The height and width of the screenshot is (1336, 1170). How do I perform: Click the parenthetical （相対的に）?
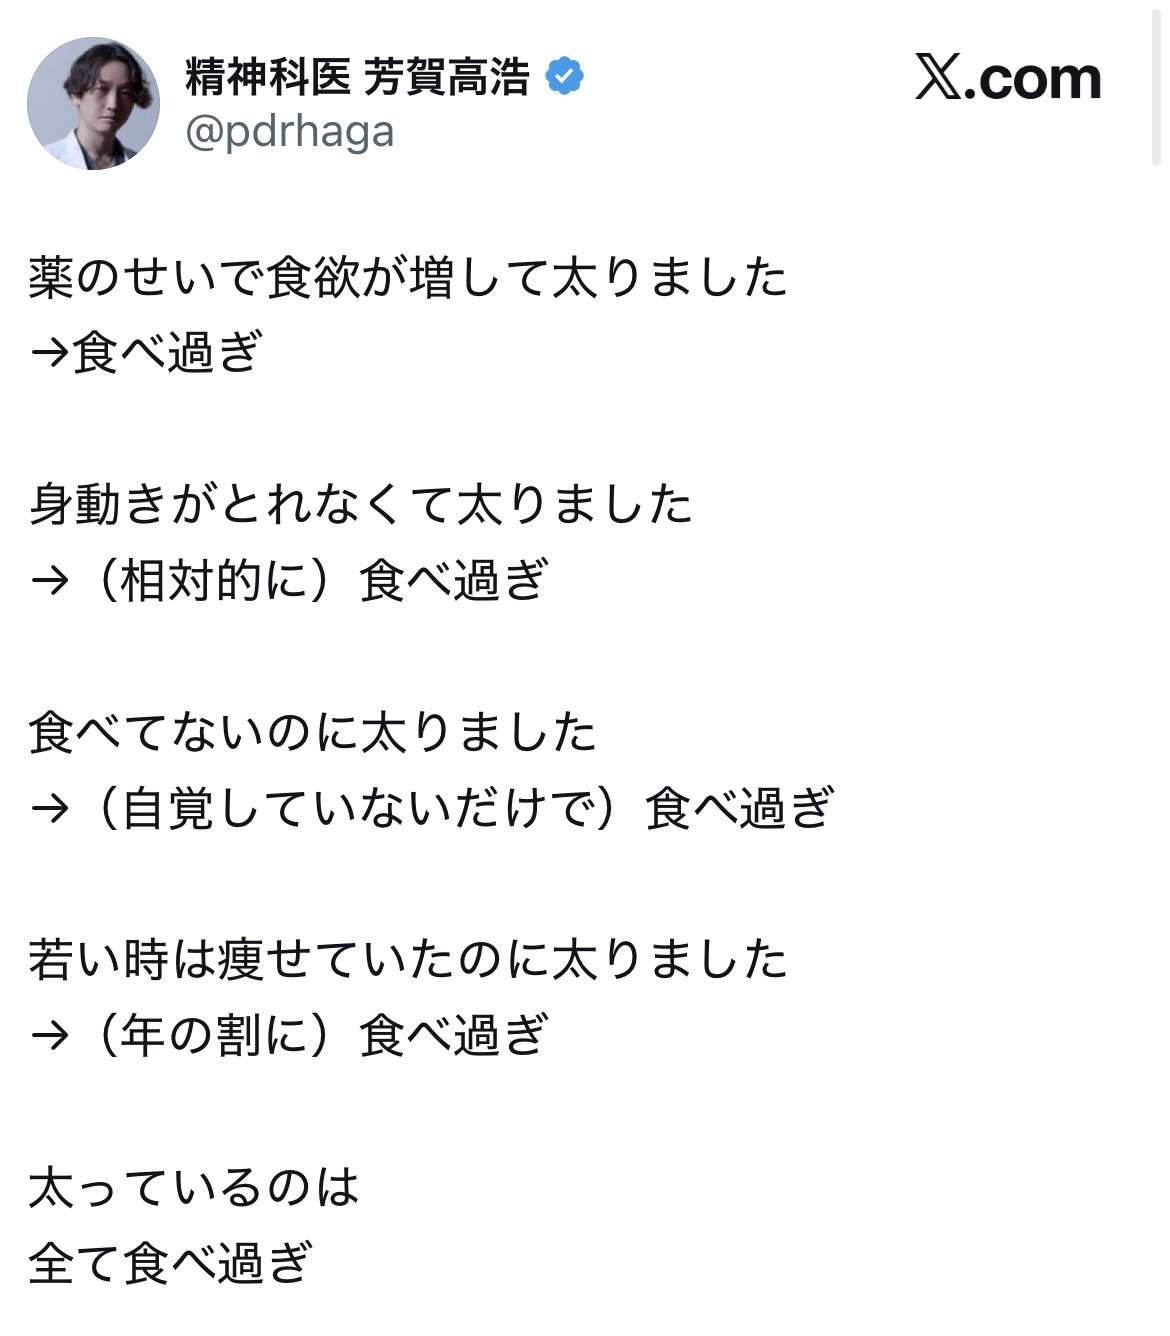[215, 580]
